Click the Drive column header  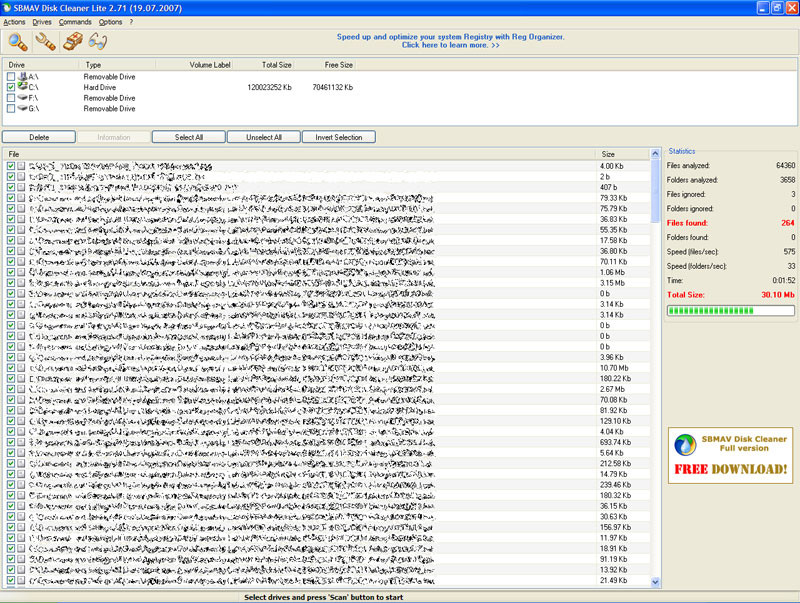(x=41, y=65)
